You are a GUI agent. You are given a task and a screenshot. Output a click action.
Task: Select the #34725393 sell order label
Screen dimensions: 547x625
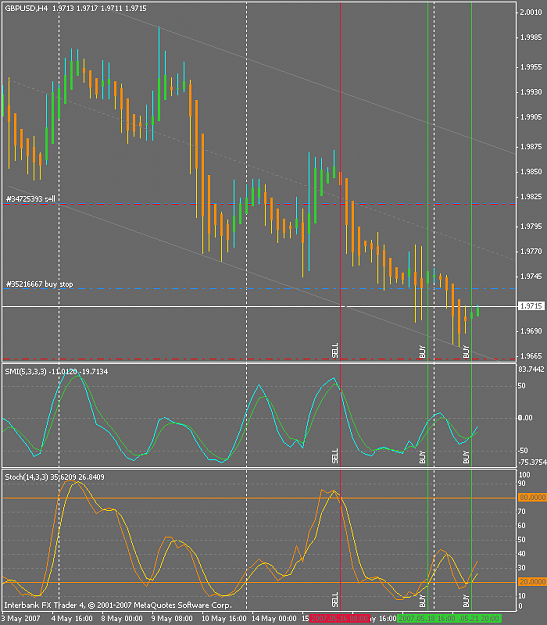(31, 199)
